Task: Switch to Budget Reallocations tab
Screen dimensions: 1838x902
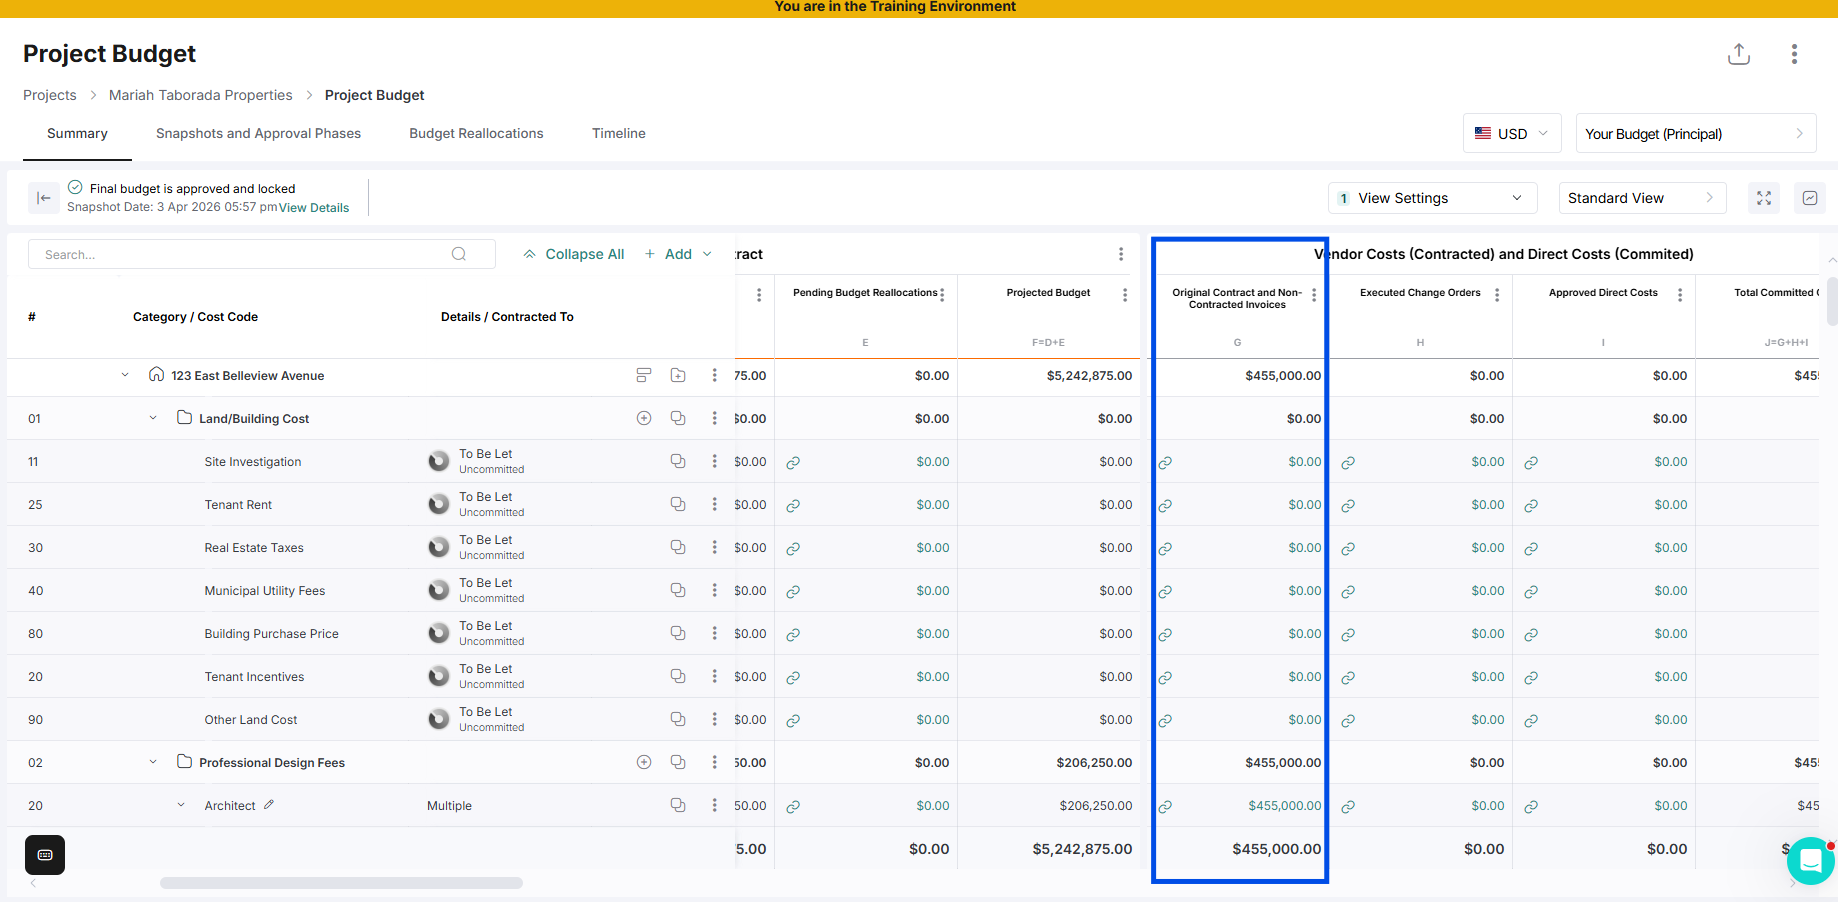Action: [x=476, y=133]
